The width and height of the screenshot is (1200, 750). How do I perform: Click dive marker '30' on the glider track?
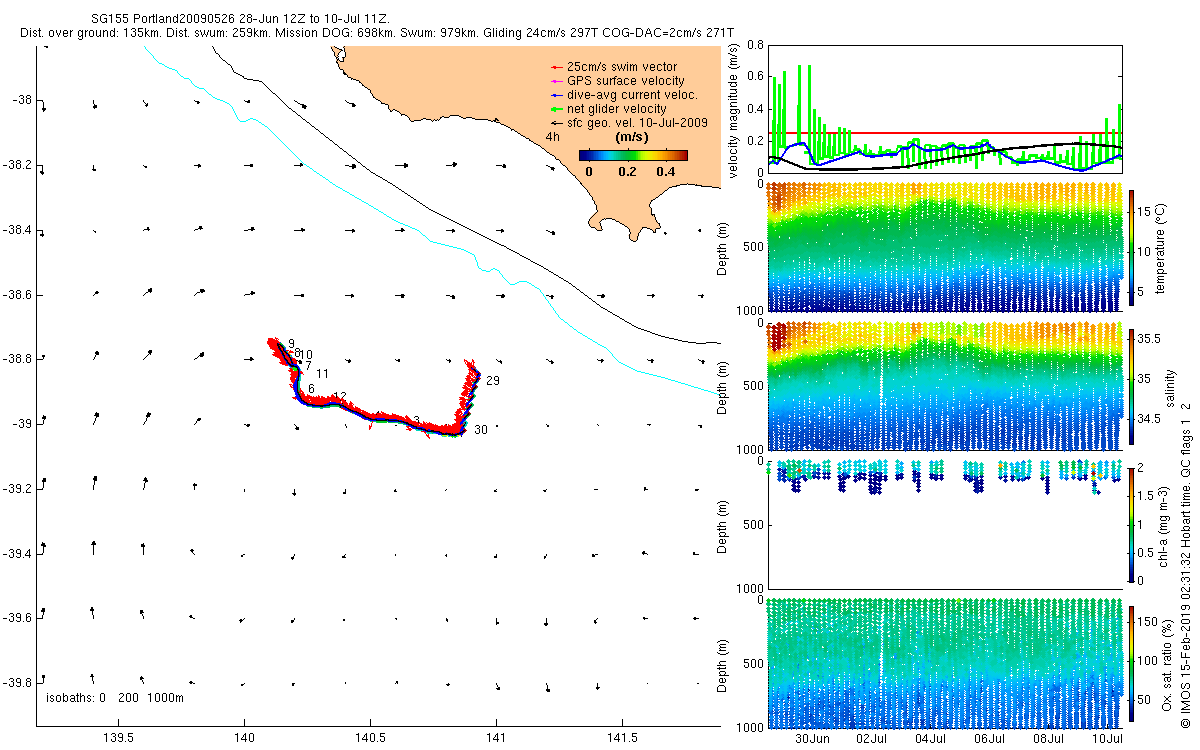point(481,429)
